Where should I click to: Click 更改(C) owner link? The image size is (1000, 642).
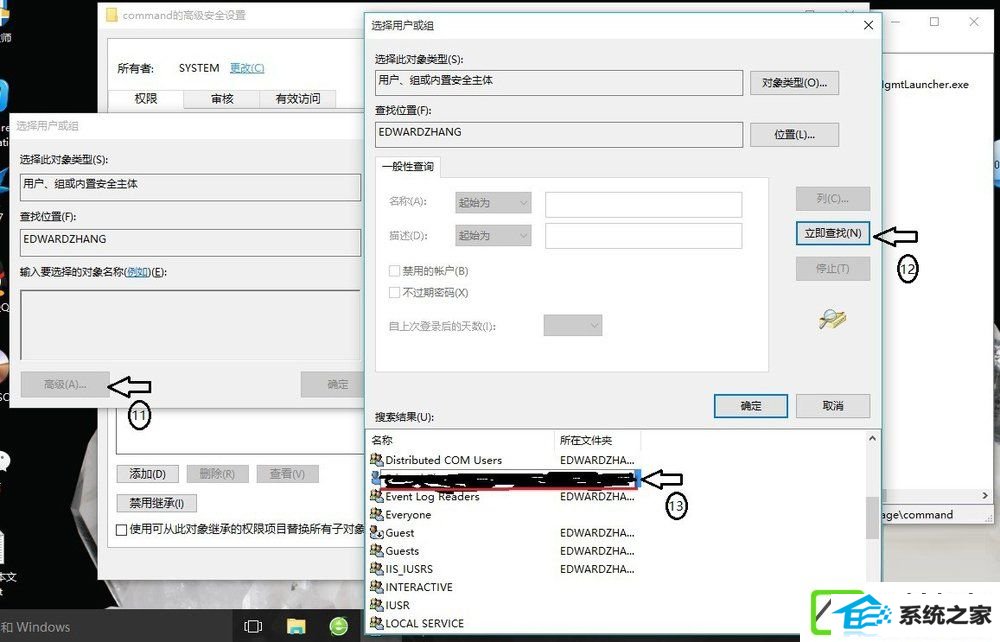[247, 68]
